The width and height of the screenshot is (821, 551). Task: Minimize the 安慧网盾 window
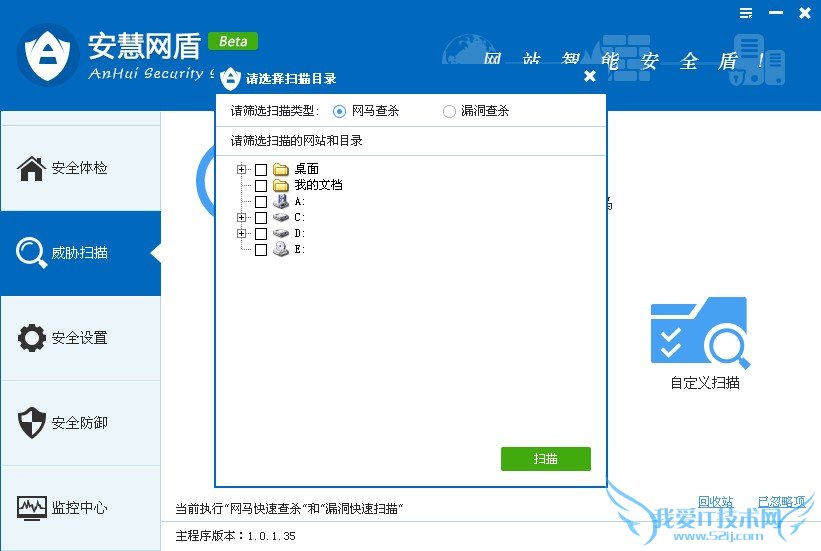pyautogui.click(x=776, y=13)
